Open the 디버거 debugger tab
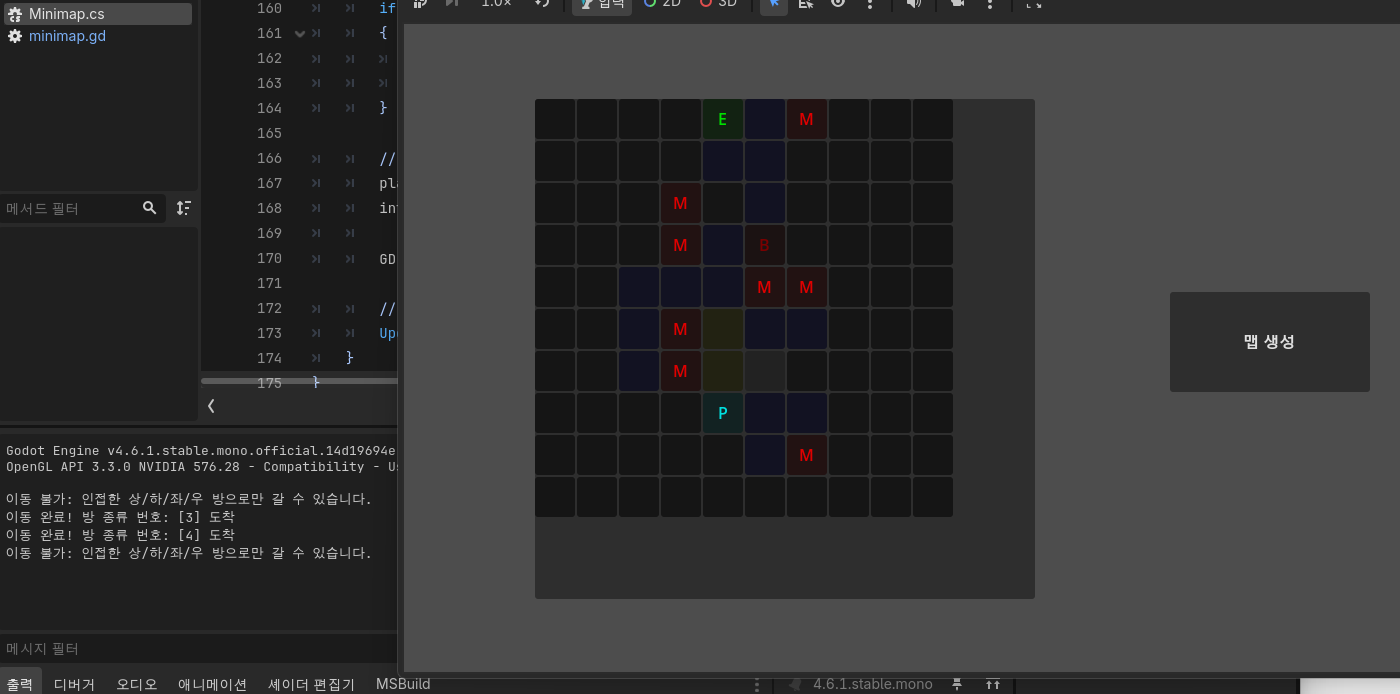The image size is (1400, 694). (74, 684)
